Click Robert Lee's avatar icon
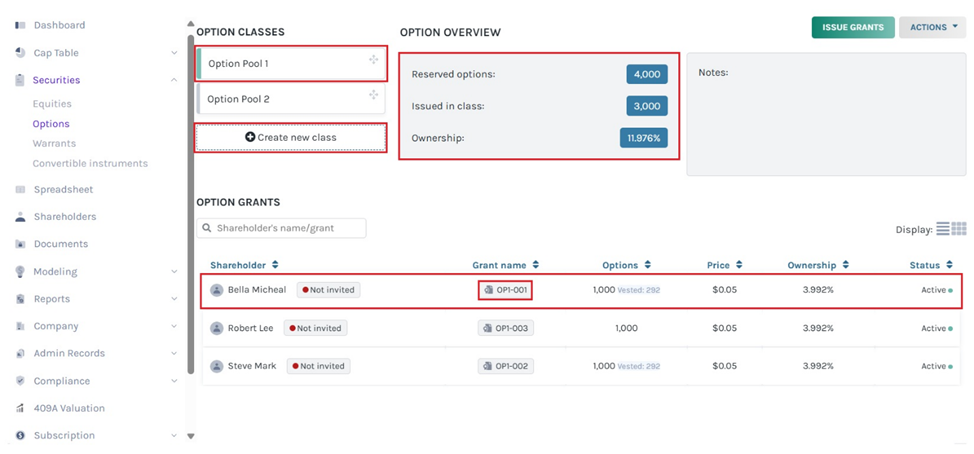The image size is (974, 454). (217, 328)
